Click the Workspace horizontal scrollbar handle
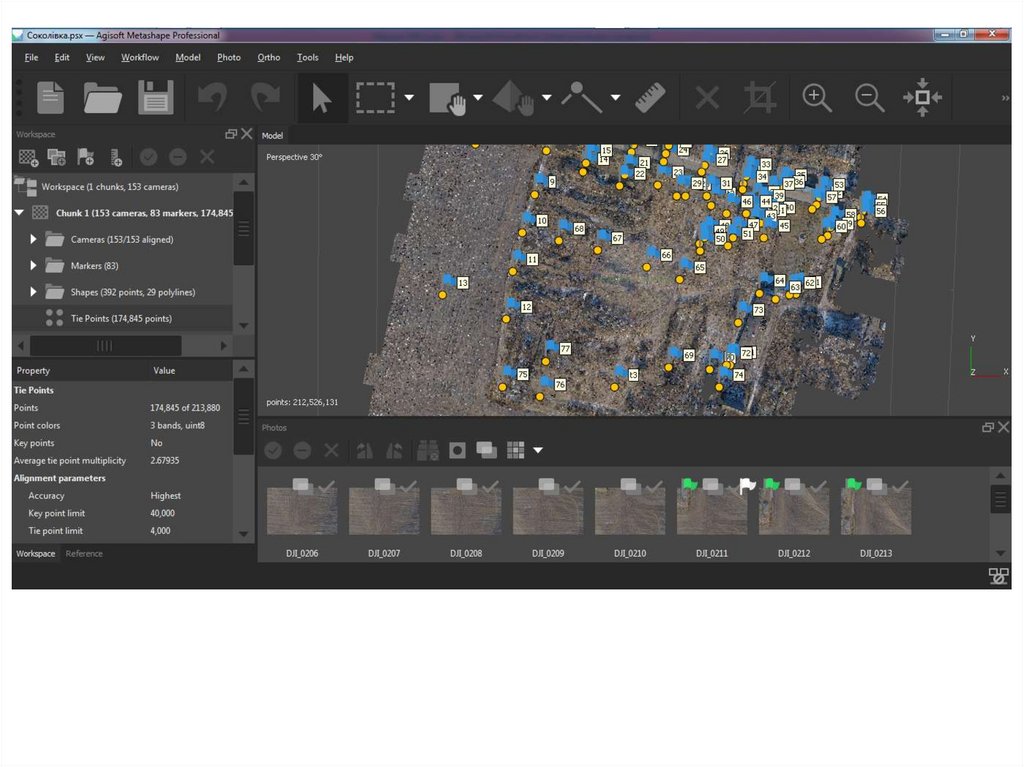Screen dimensions: 1024x767 tap(105, 345)
